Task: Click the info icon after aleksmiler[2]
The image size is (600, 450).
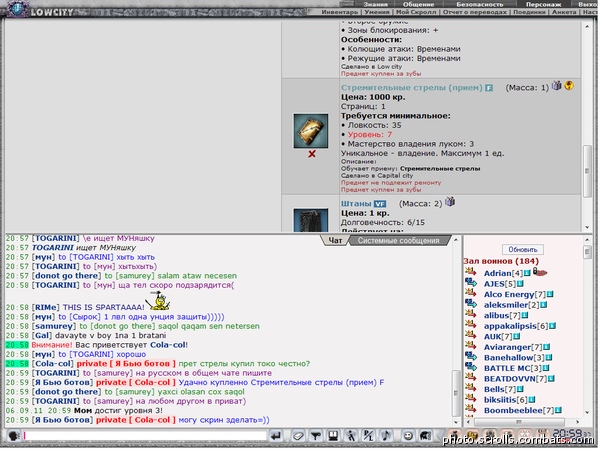Action: point(543,305)
